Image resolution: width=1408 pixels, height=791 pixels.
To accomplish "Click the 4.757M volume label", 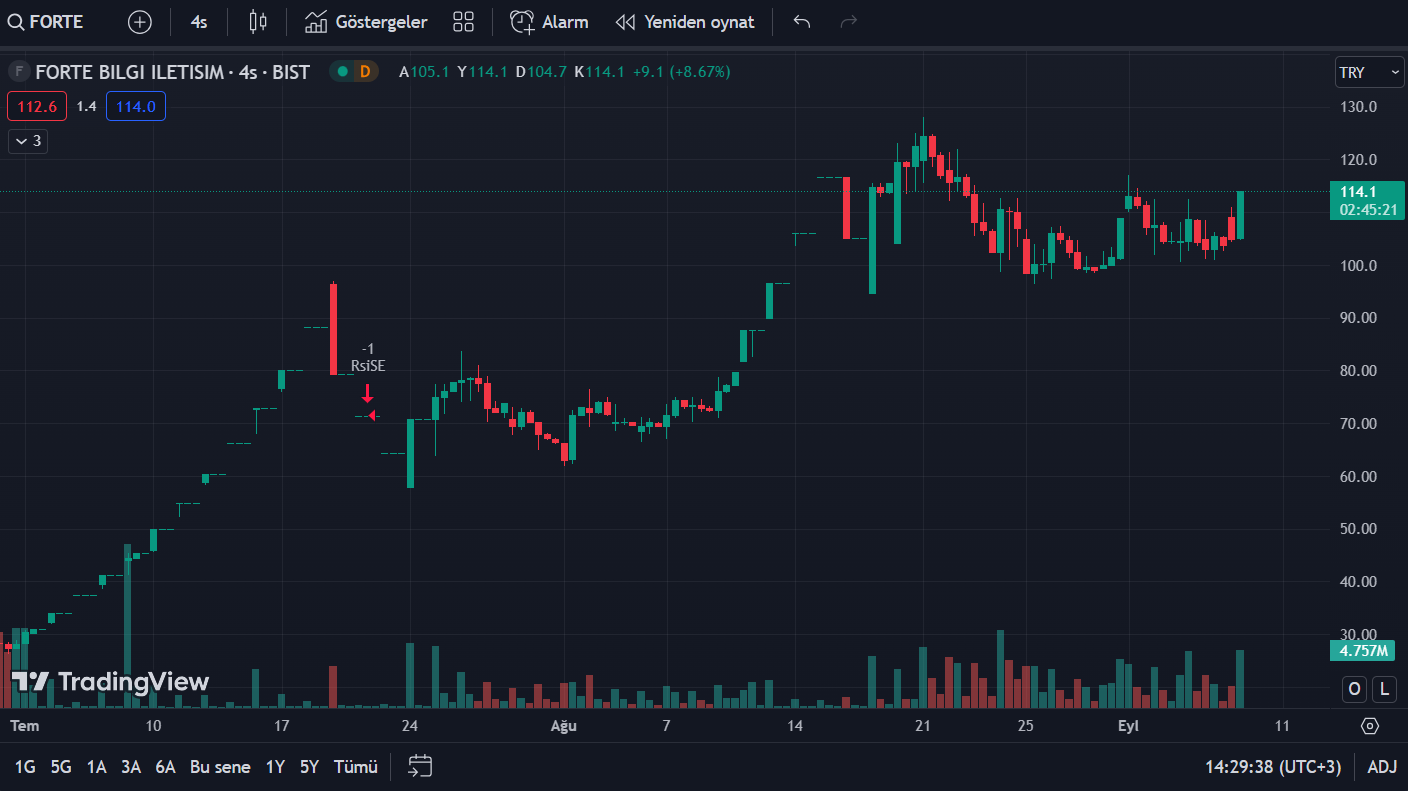I will pos(1362,651).
